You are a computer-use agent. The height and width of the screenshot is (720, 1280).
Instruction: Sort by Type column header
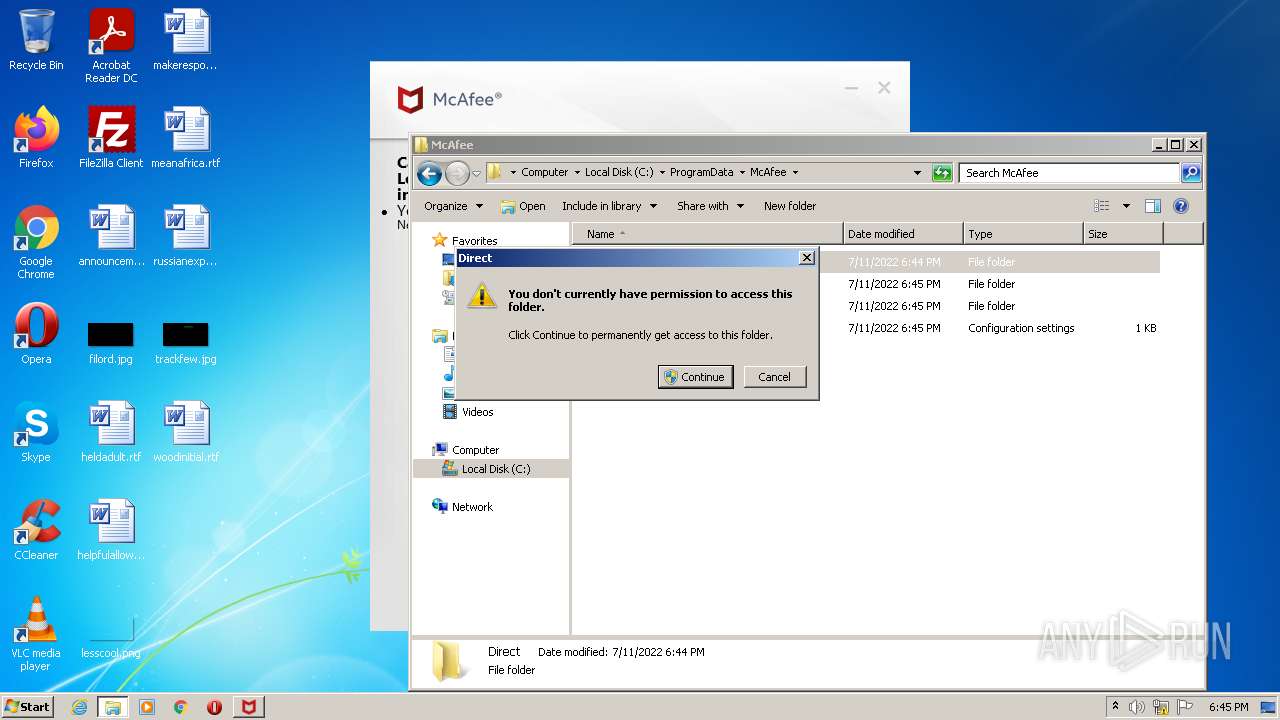click(1023, 234)
